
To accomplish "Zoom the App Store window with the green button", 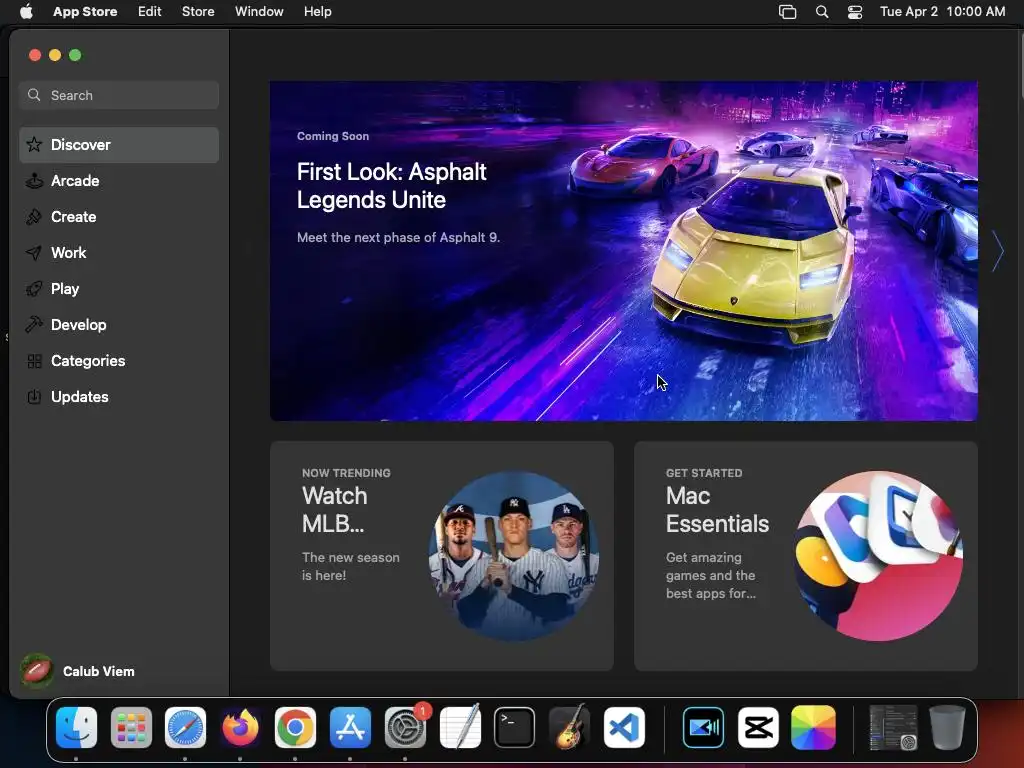I will (75, 56).
